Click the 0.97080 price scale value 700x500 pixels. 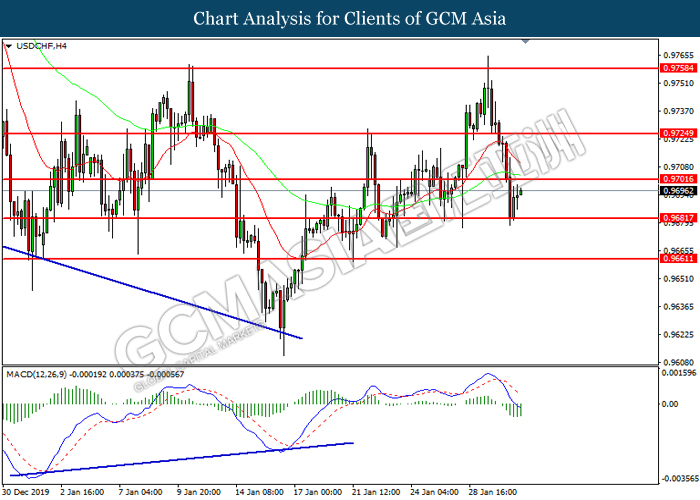tap(679, 167)
